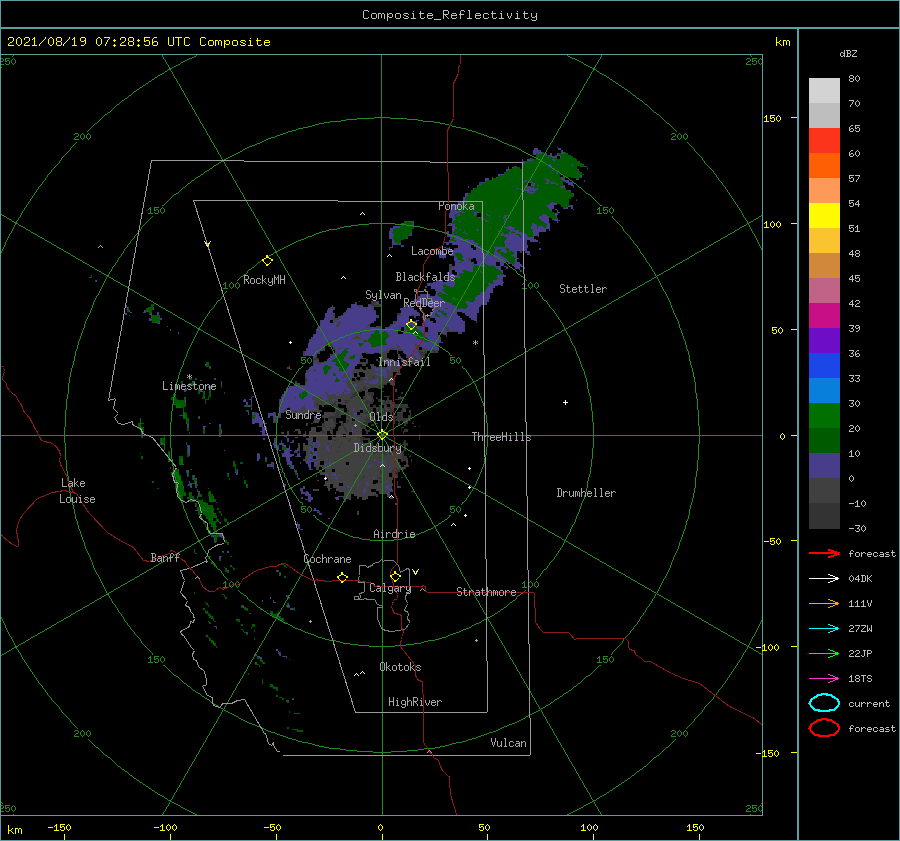Click the Lacombe label
This screenshot has width=900, height=841.
point(432,251)
